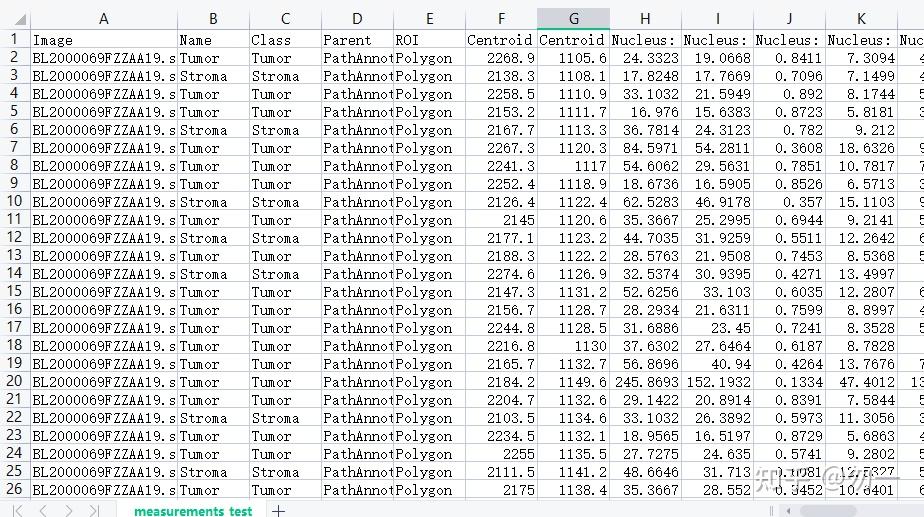Select the cell with value 2145
The image size is (924, 517).
501,220
